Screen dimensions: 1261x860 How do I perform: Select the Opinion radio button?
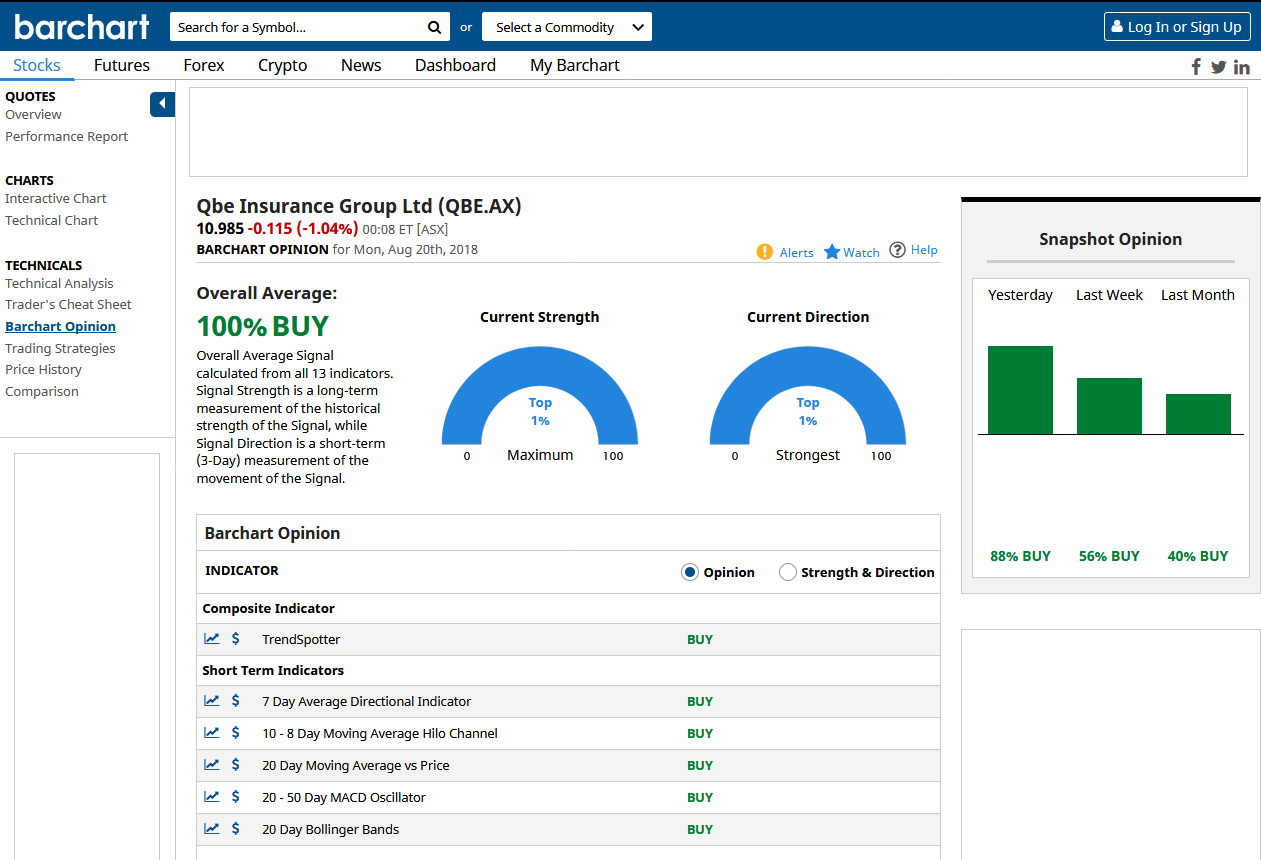click(x=690, y=572)
